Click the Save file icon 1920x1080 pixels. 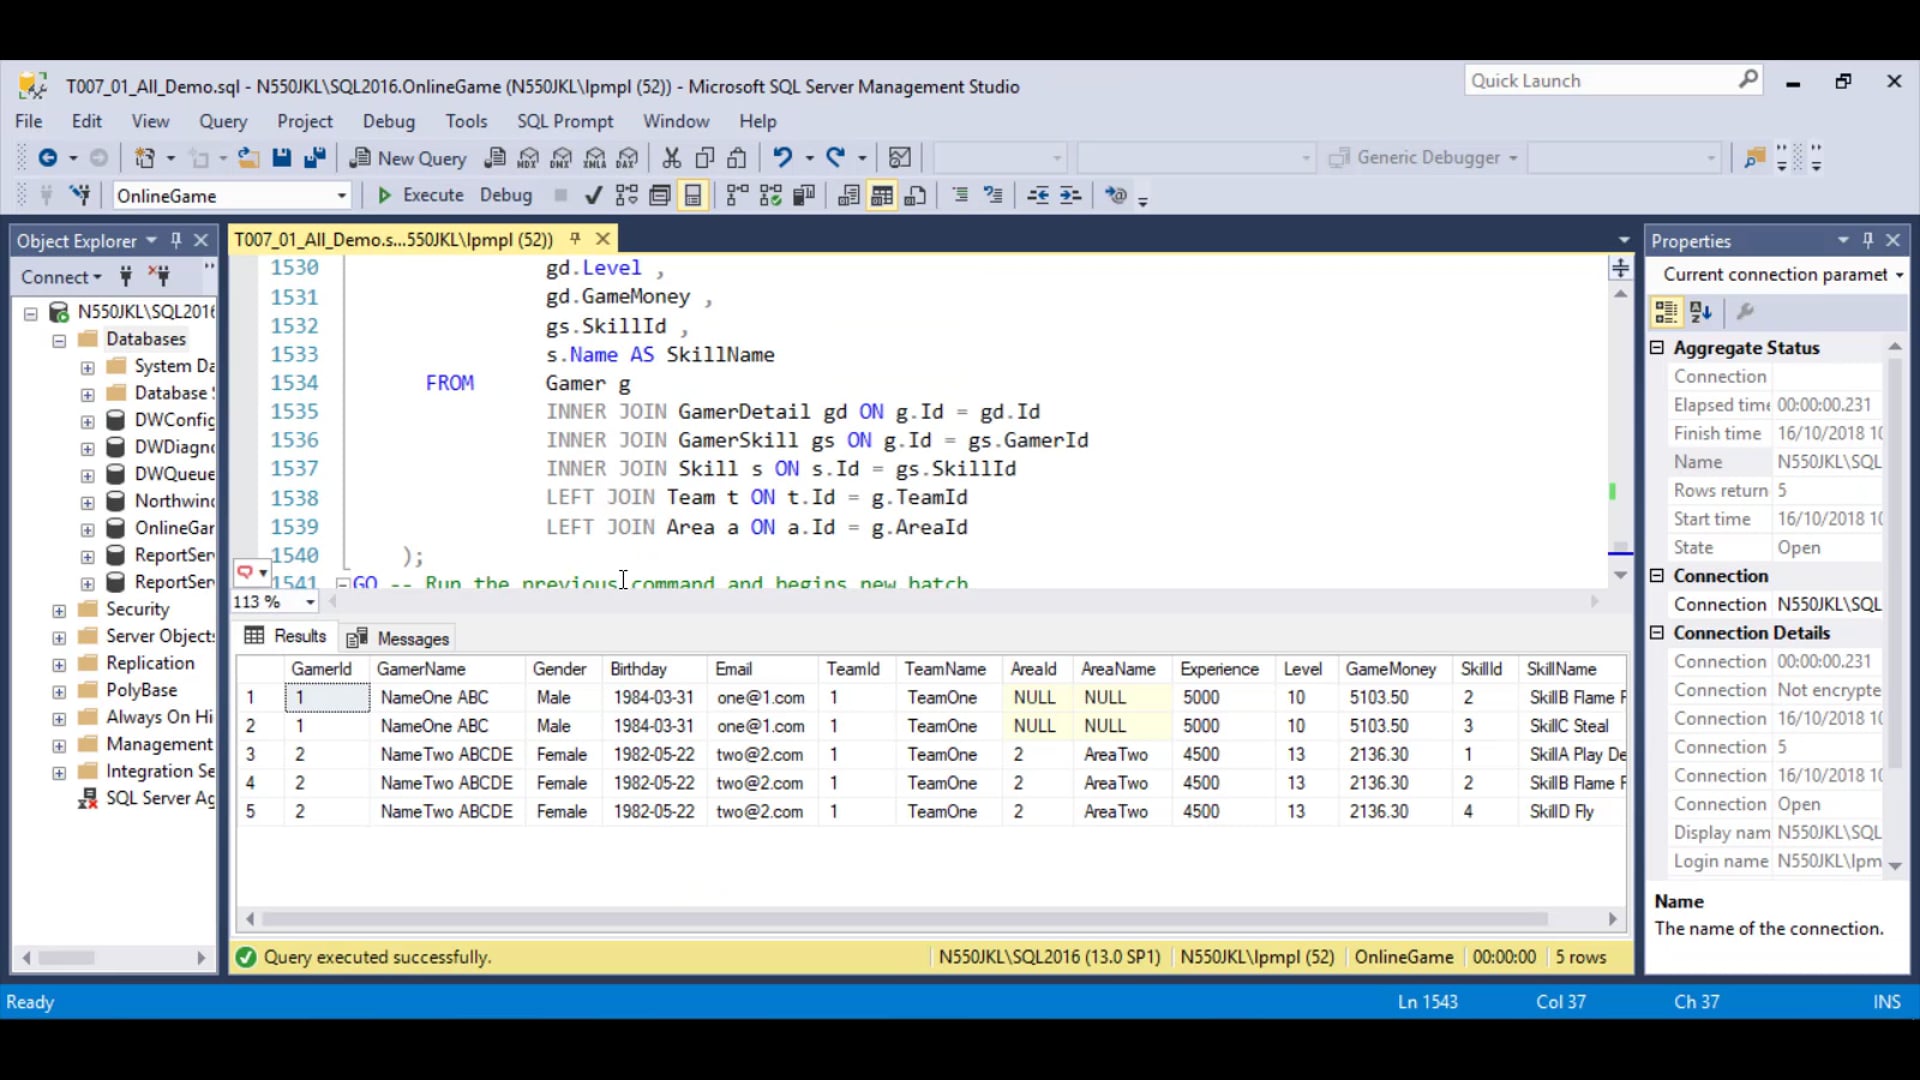(282, 158)
